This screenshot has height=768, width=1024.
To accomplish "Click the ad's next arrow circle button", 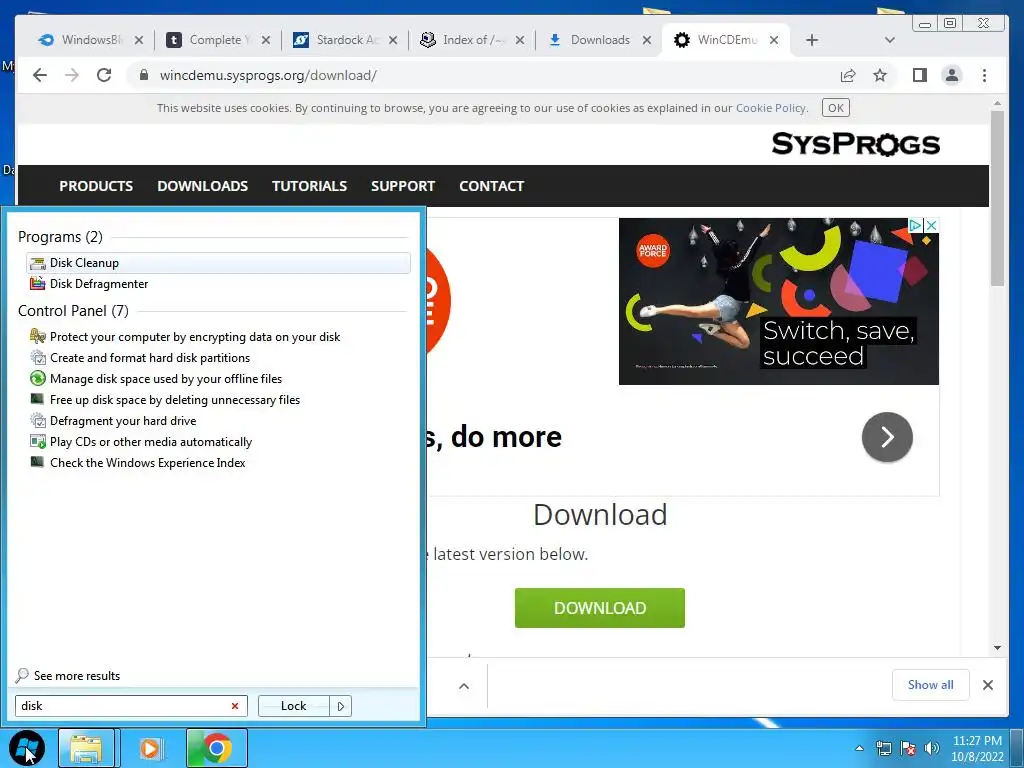I will 887,437.
